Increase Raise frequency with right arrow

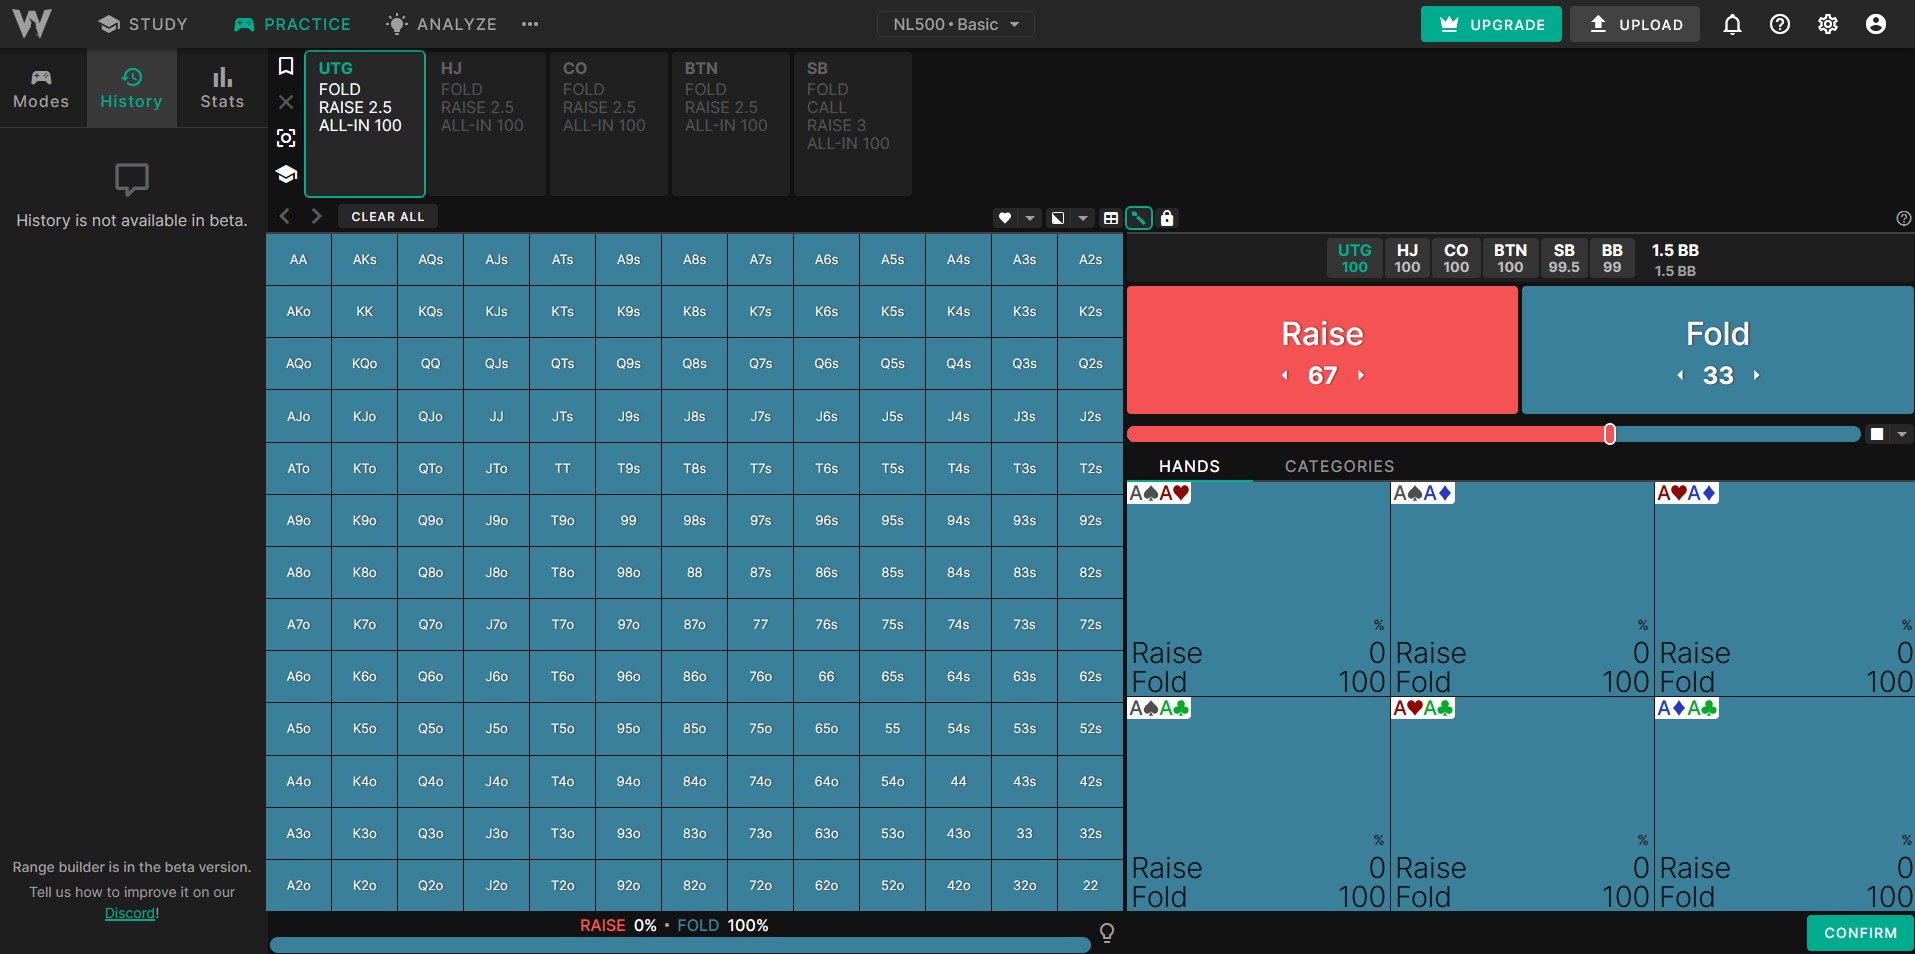click(x=1361, y=375)
